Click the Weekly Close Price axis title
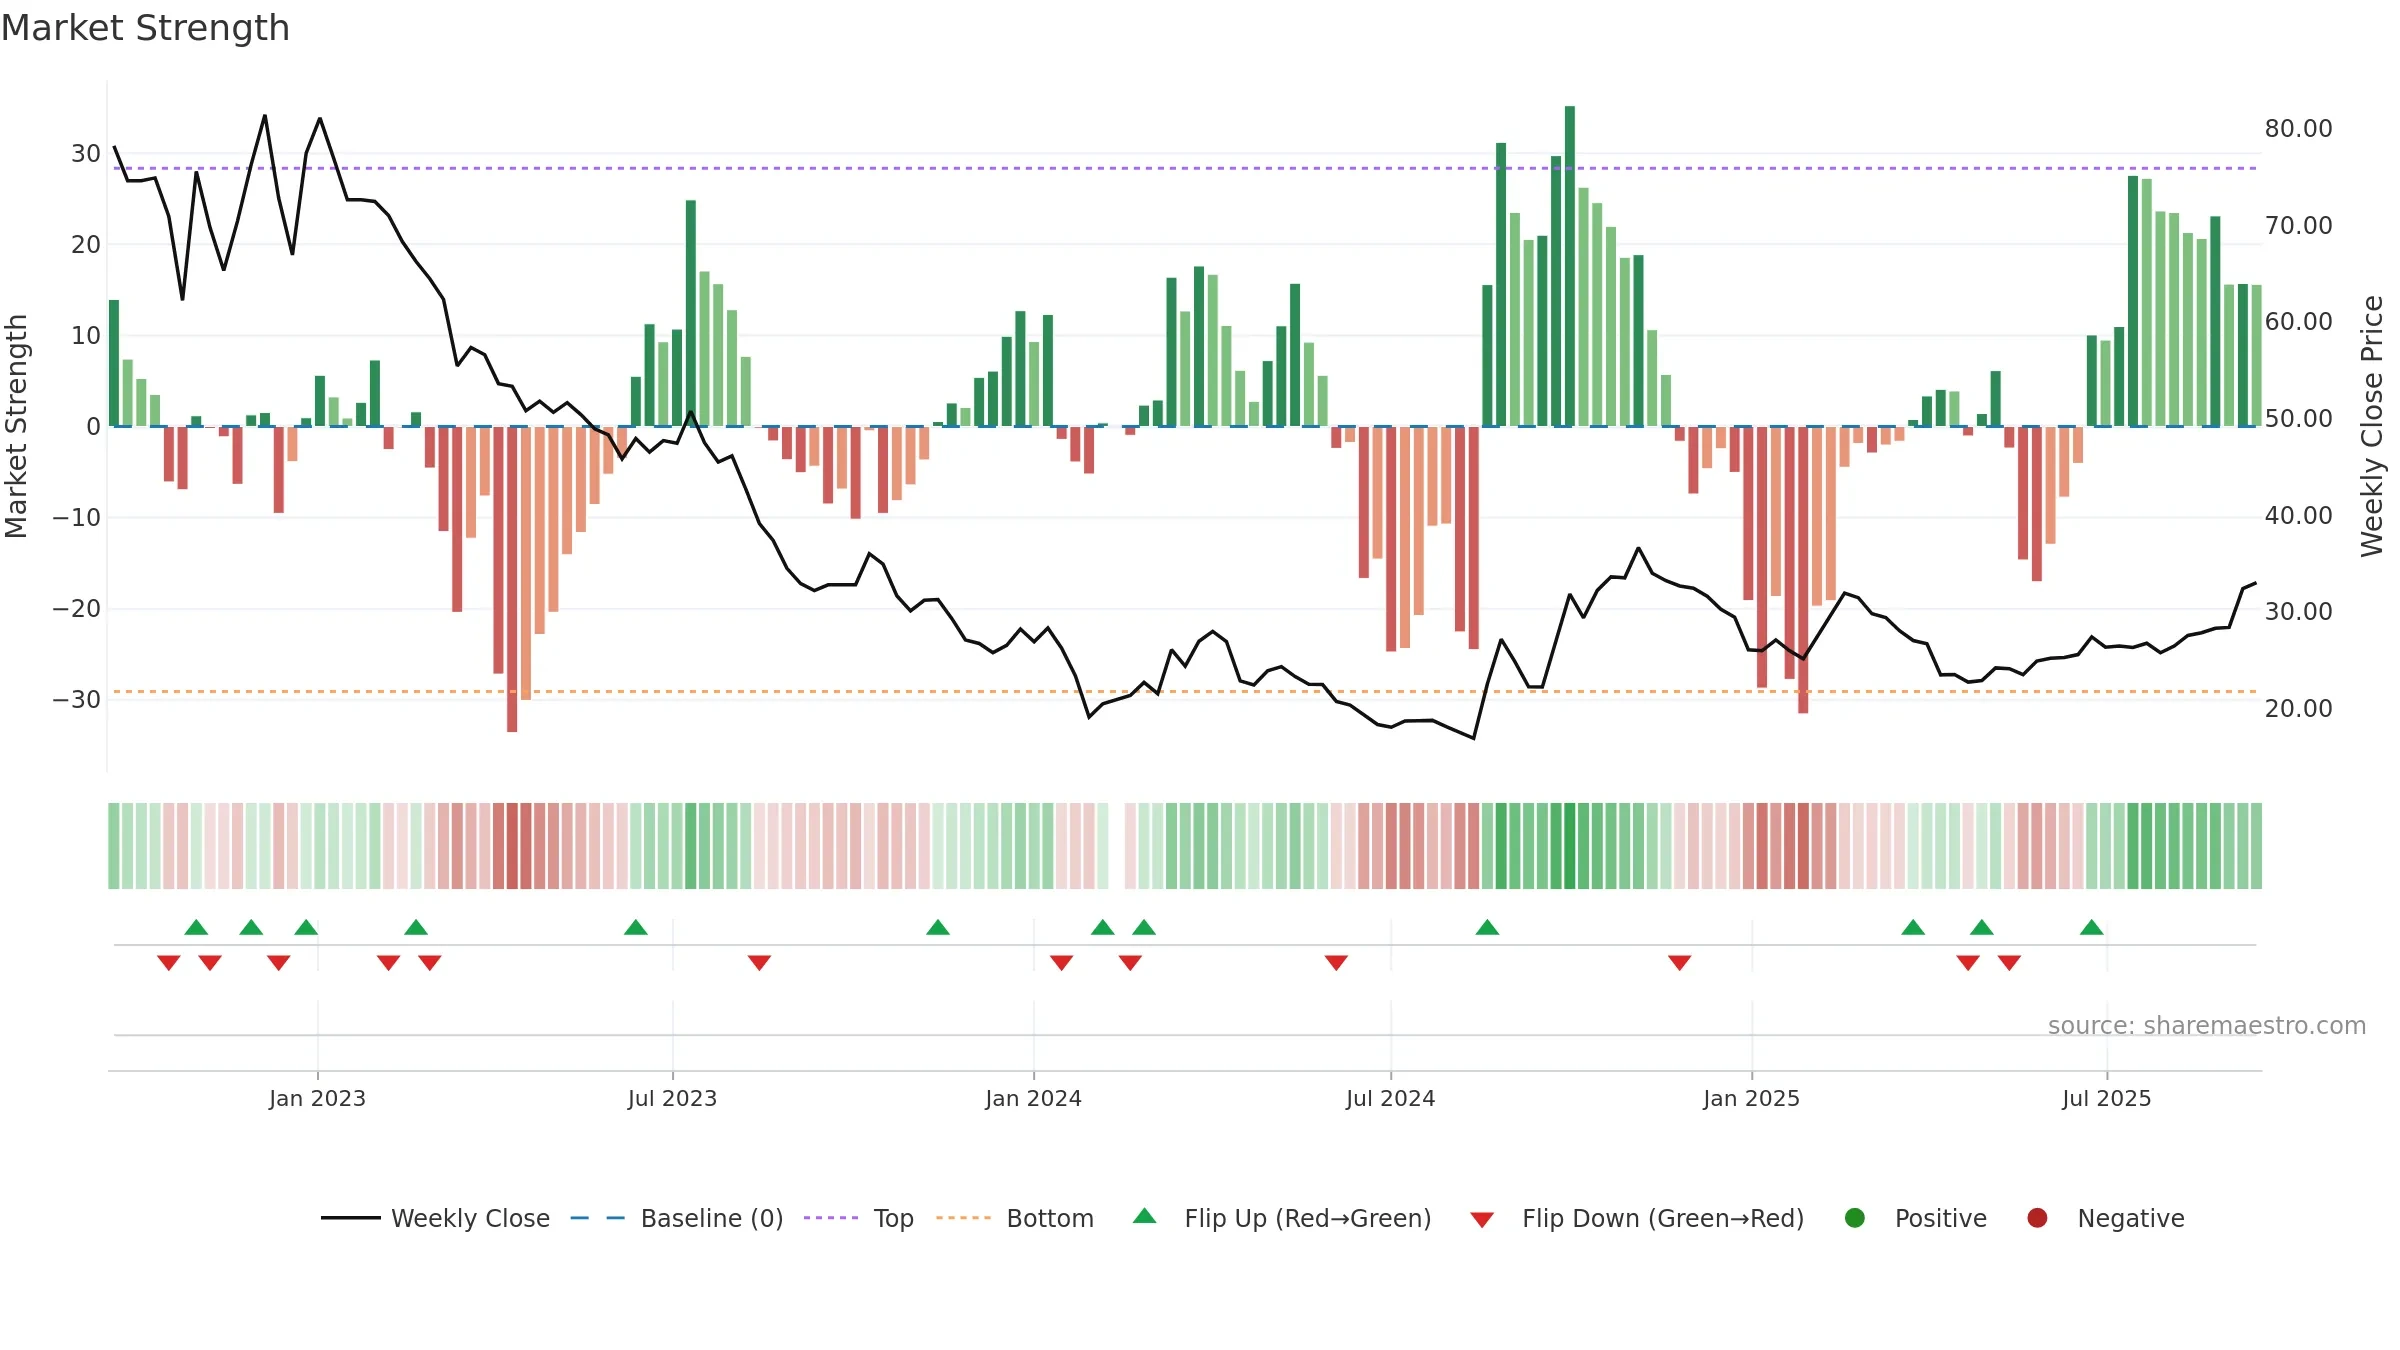The height and width of the screenshot is (1350, 2400). (2372, 426)
